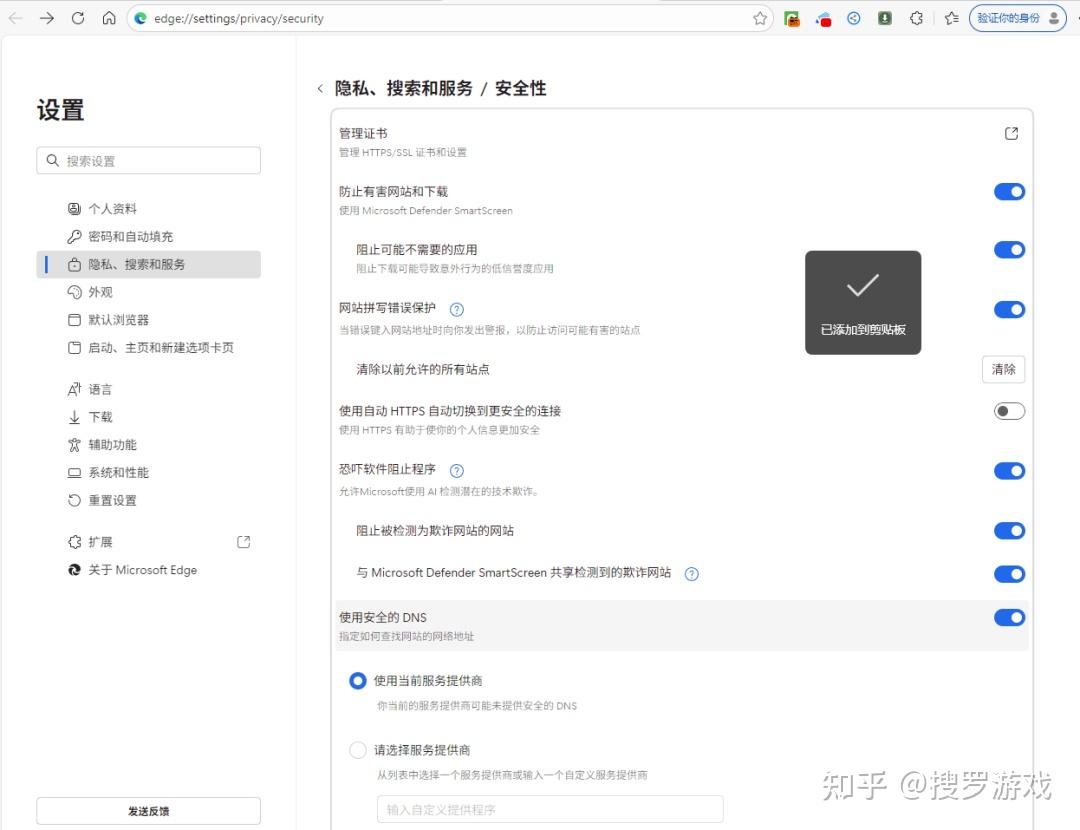
Task: Click the 清除以前允许的所有站点 text
Action: point(423,369)
